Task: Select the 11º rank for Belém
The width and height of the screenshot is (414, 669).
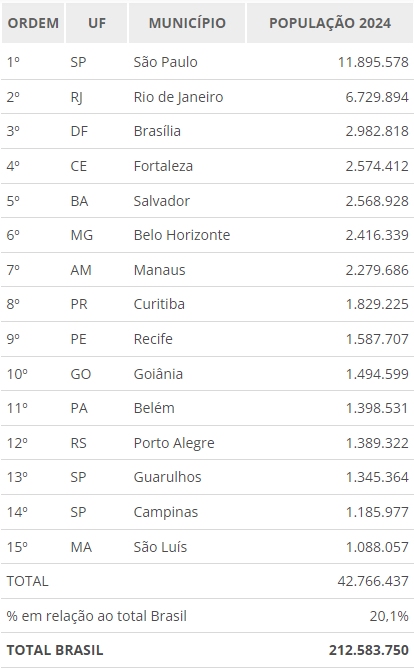Action: pyautogui.click(x=17, y=408)
